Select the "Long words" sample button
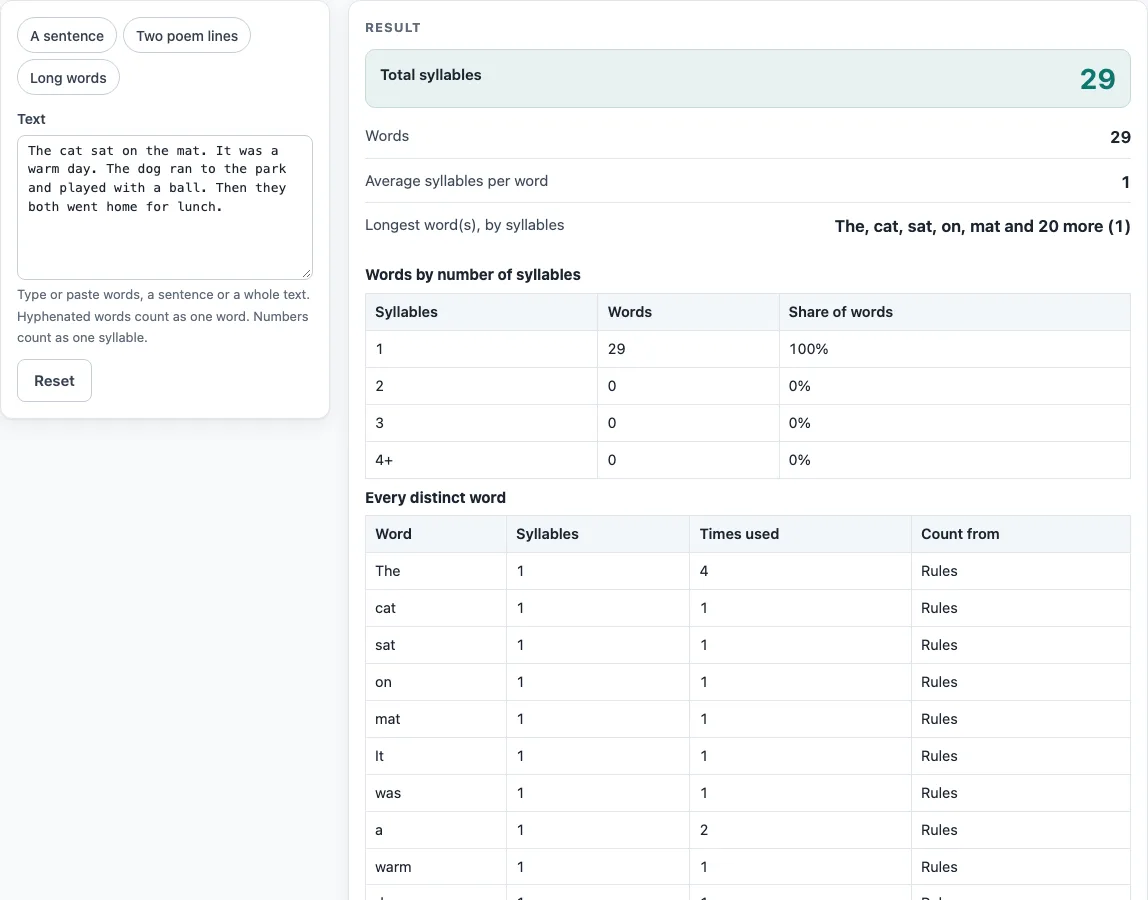Viewport: 1148px width, 900px height. (68, 78)
